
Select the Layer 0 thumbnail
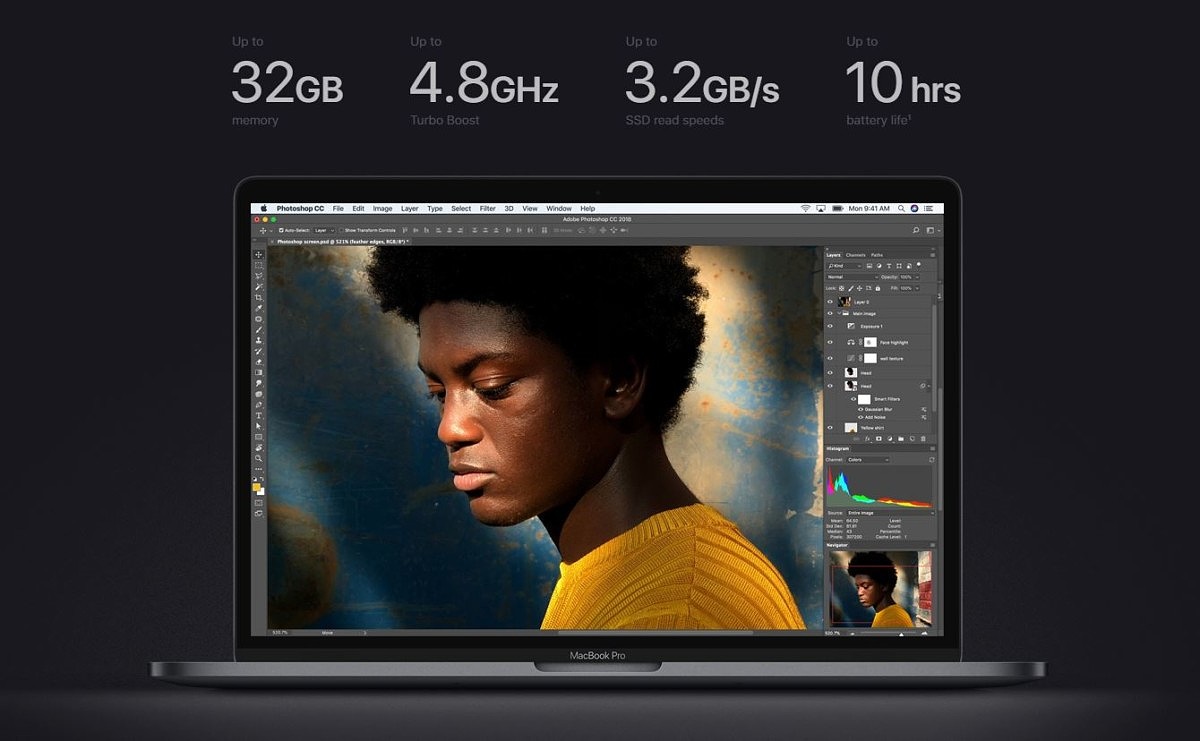coord(846,301)
